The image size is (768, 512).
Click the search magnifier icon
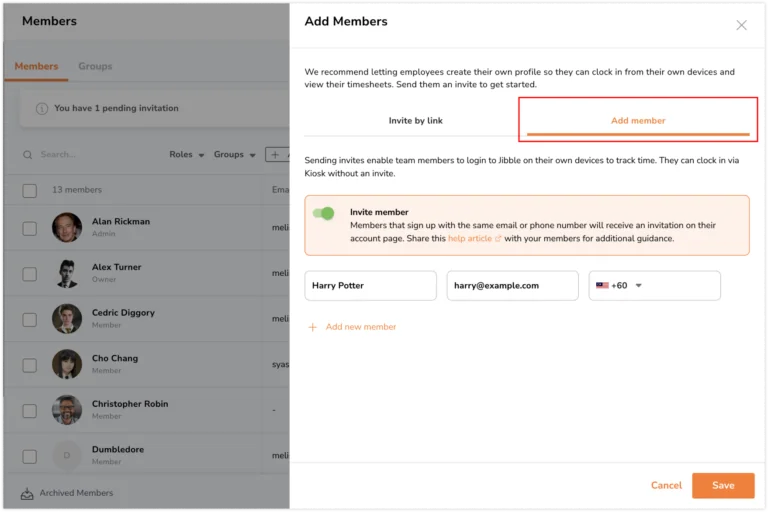tap(27, 155)
